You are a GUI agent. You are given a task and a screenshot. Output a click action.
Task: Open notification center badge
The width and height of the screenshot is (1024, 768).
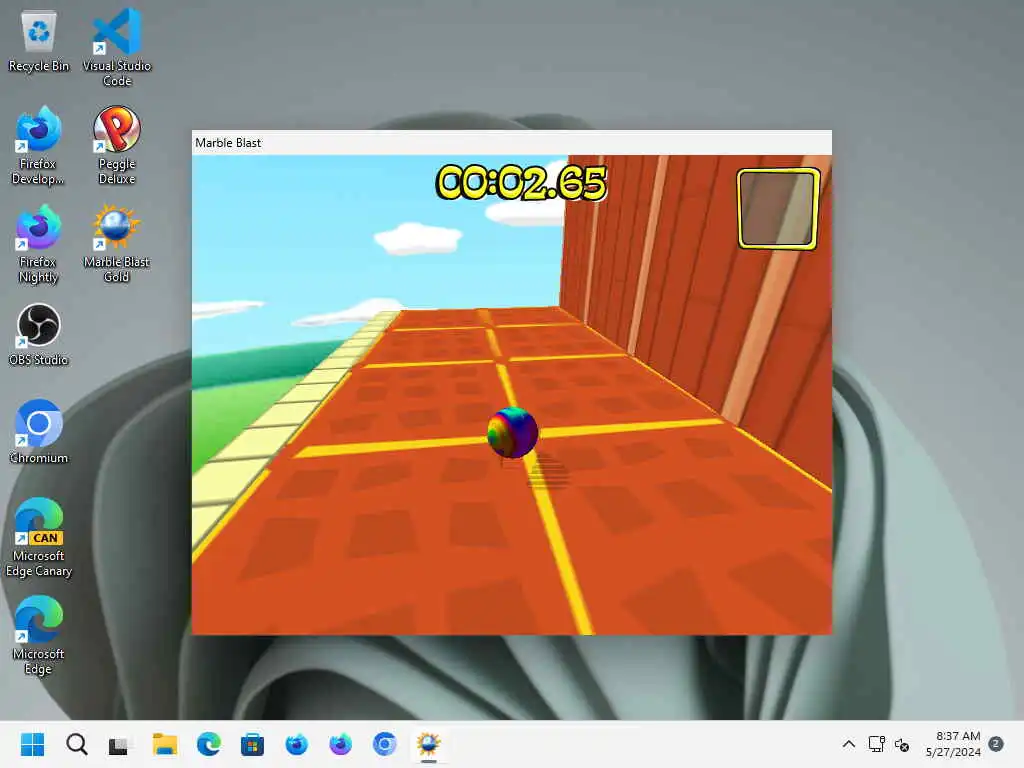point(995,744)
